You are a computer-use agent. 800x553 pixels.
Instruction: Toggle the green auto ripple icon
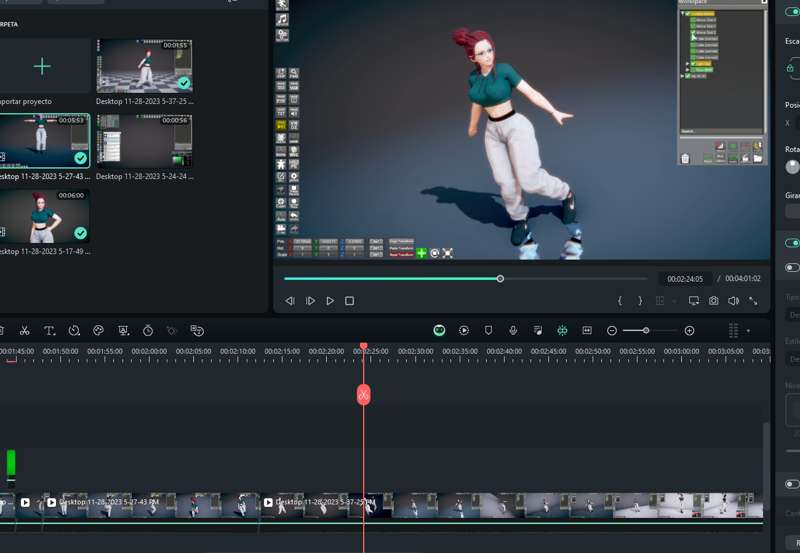562,331
